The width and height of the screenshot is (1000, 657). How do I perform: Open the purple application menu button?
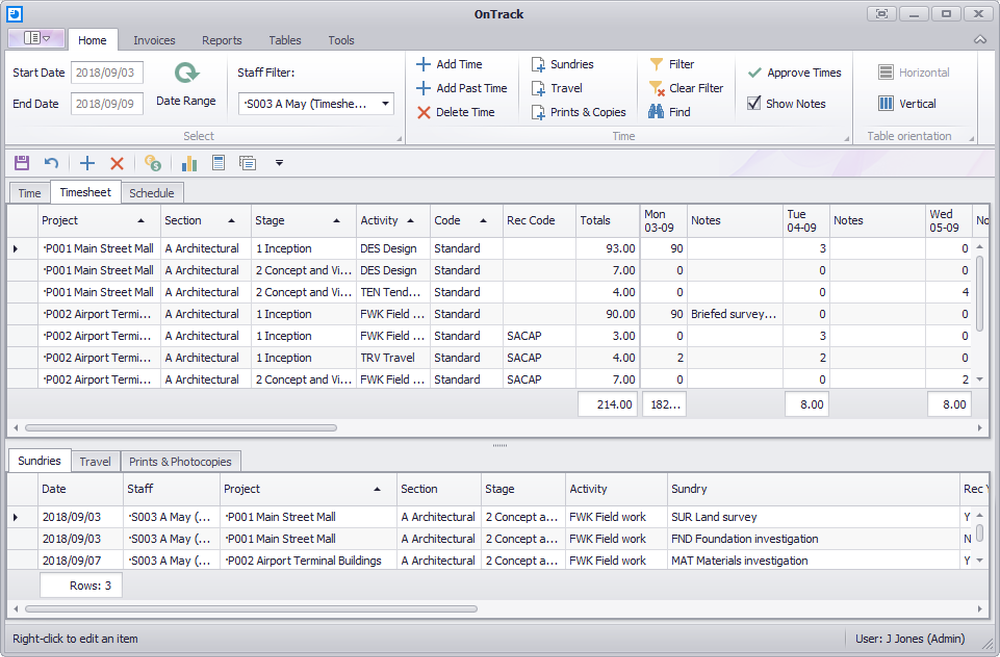36,38
